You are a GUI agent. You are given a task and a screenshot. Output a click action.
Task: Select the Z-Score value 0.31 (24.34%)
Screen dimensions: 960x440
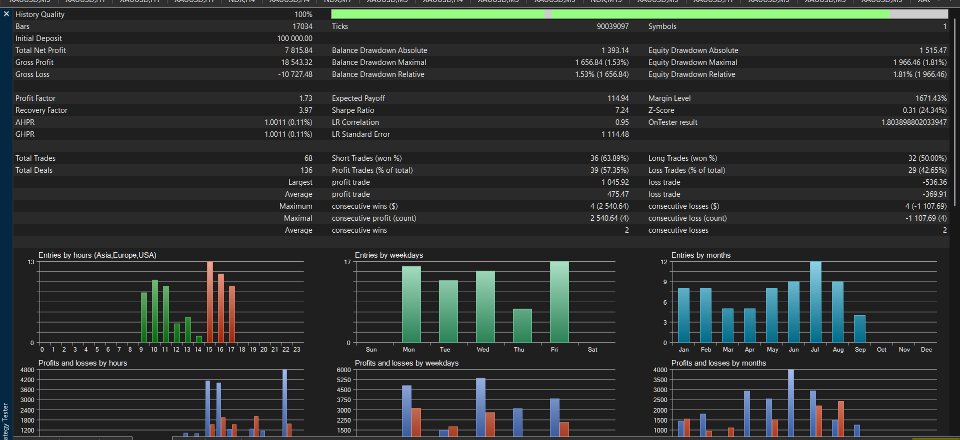click(x=926, y=110)
